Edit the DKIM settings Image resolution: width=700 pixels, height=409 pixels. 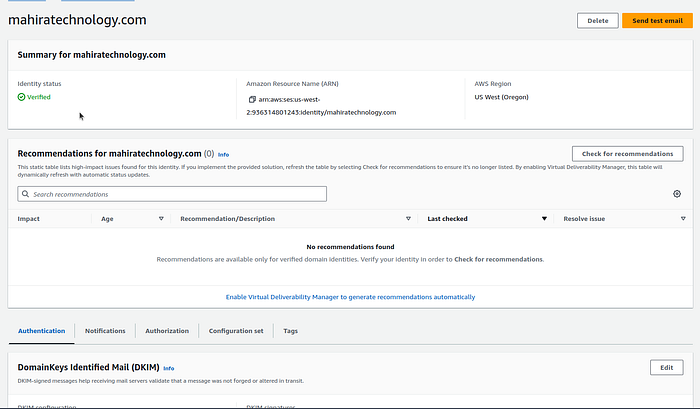pyautogui.click(x=667, y=367)
